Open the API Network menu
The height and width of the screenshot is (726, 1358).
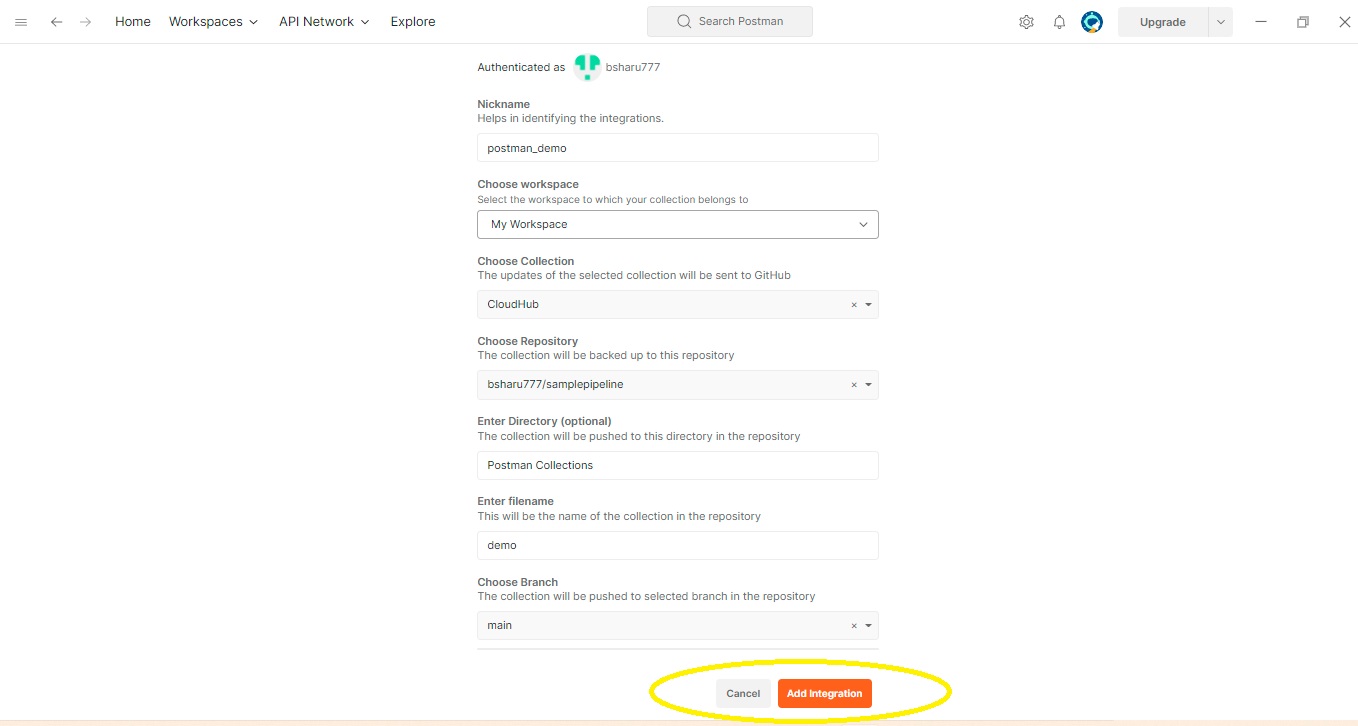coord(324,22)
